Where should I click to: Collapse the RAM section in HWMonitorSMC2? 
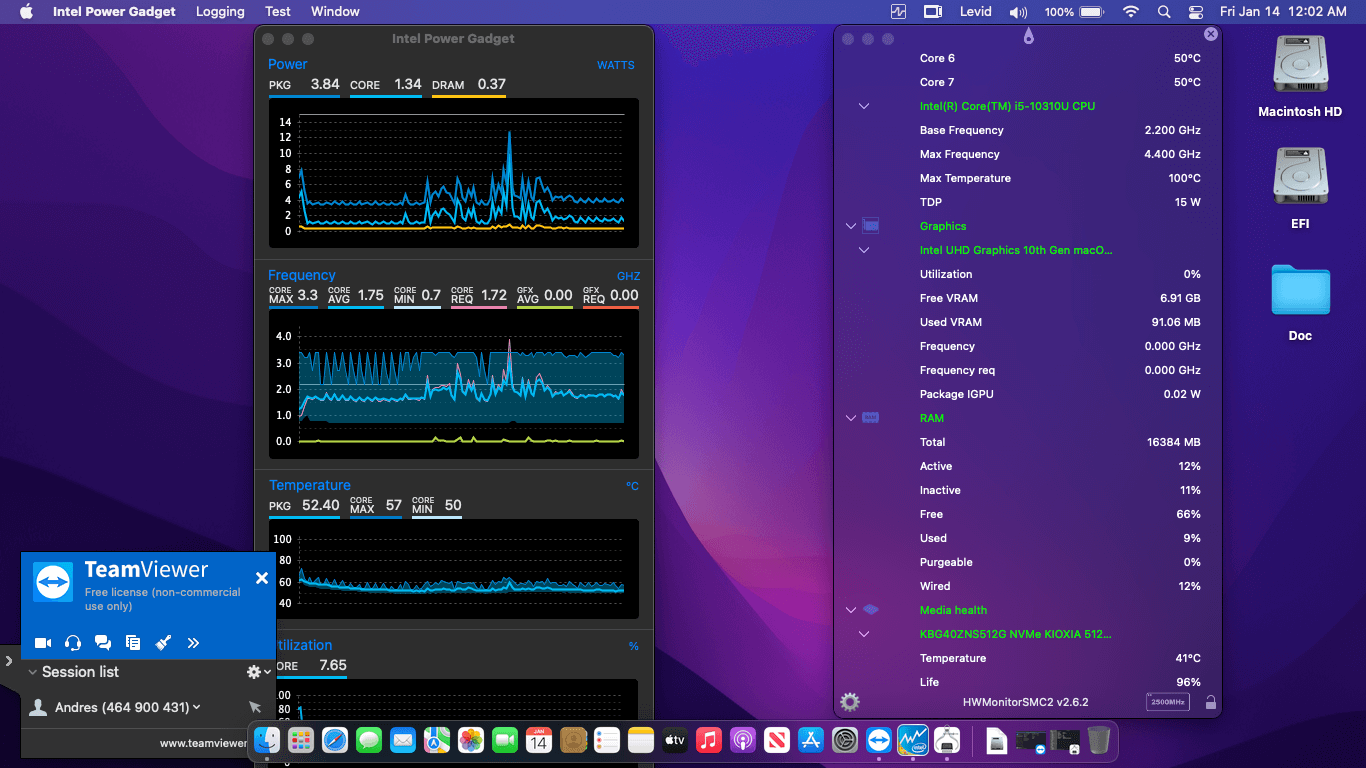click(x=851, y=418)
